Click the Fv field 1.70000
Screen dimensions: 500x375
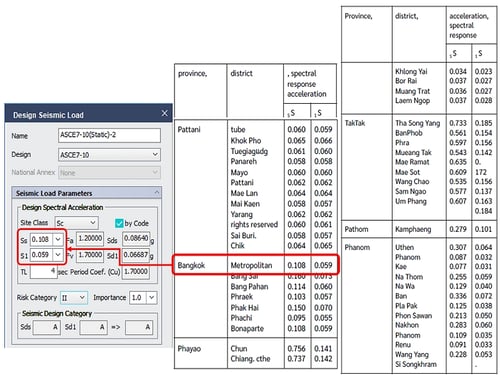tap(90, 255)
